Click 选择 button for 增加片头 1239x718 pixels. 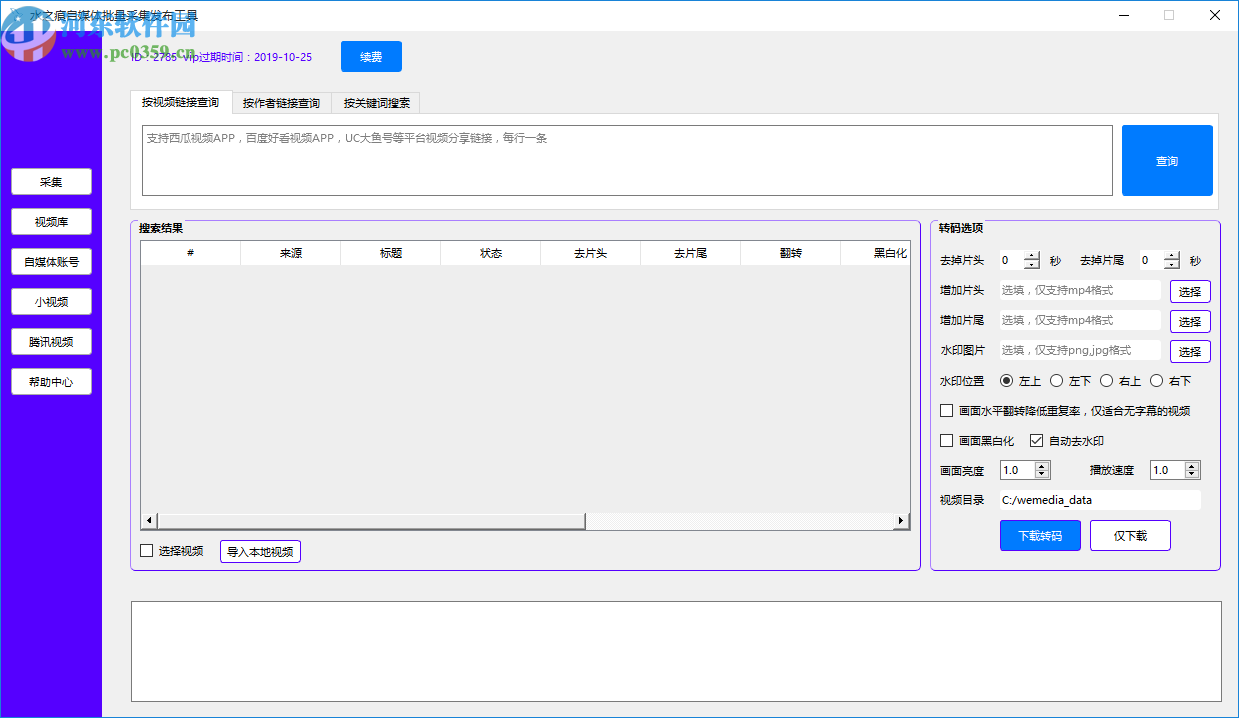(1190, 291)
